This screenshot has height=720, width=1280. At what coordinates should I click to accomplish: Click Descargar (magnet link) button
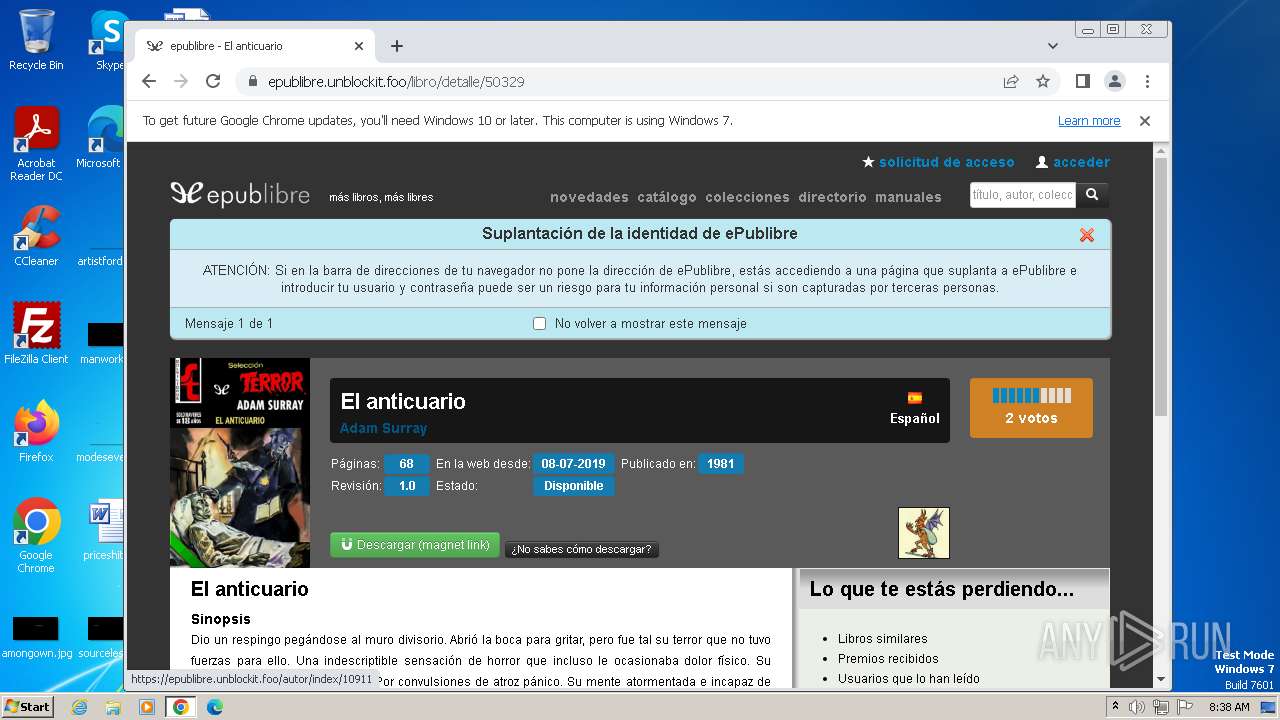click(x=415, y=545)
